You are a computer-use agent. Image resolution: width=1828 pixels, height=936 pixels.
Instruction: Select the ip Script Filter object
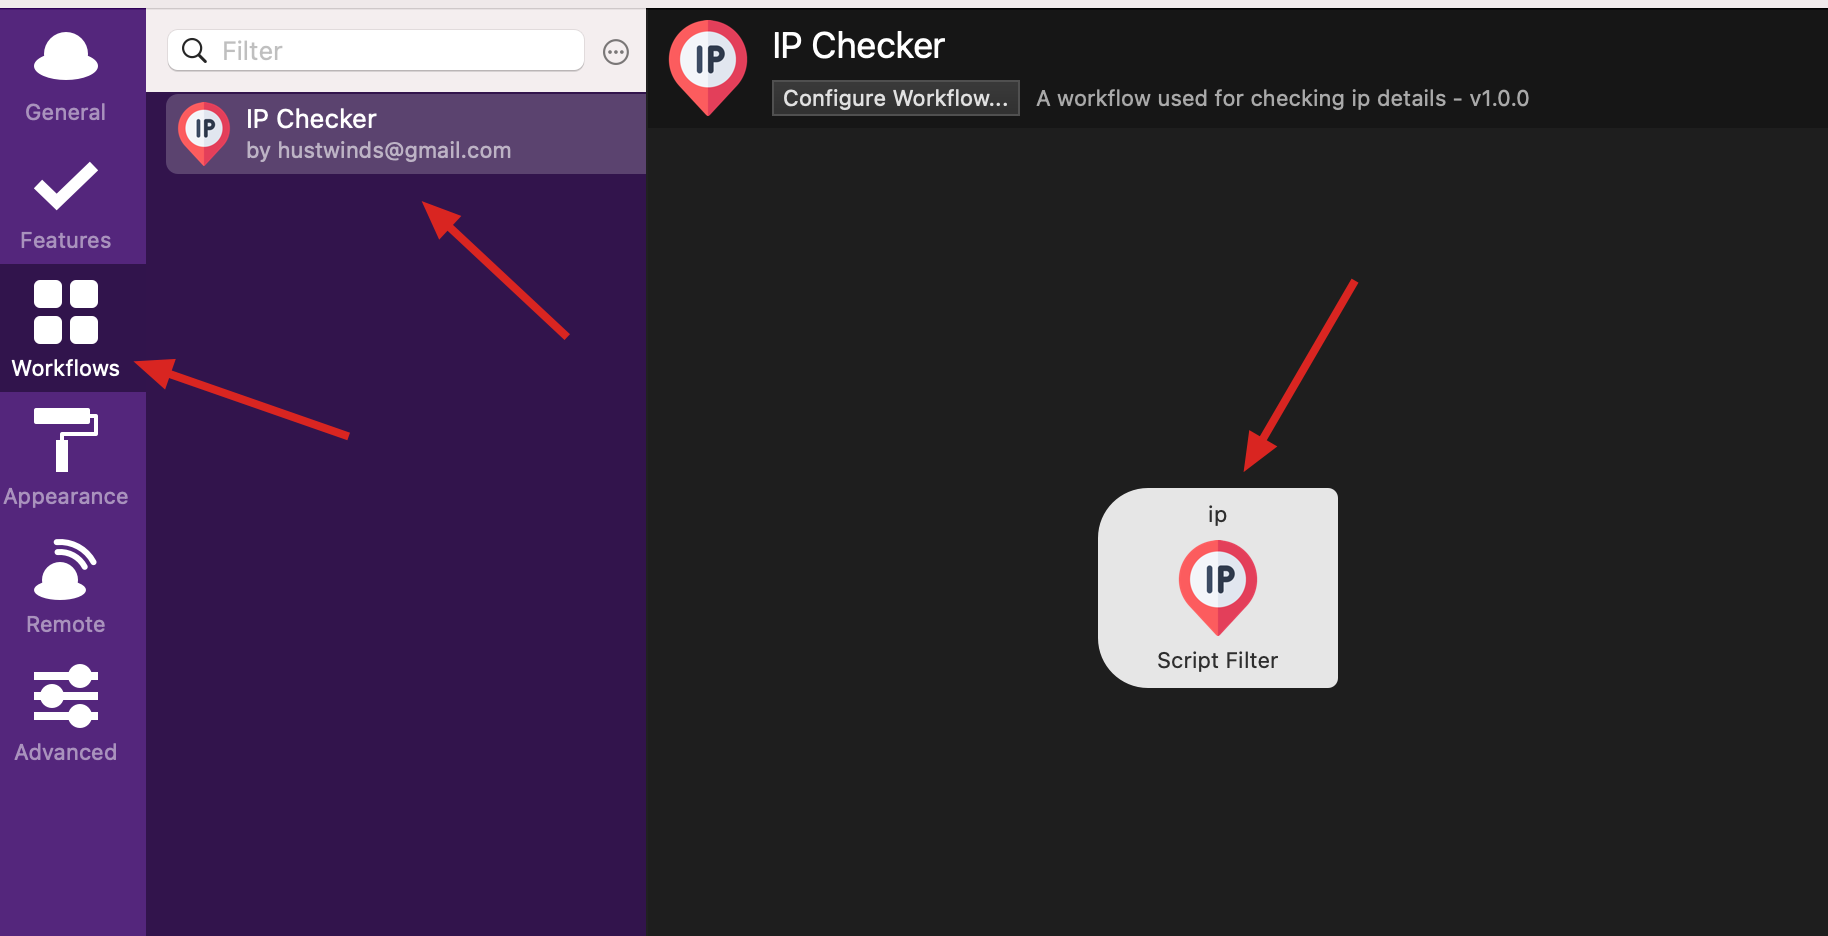(x=1218, y=588)
